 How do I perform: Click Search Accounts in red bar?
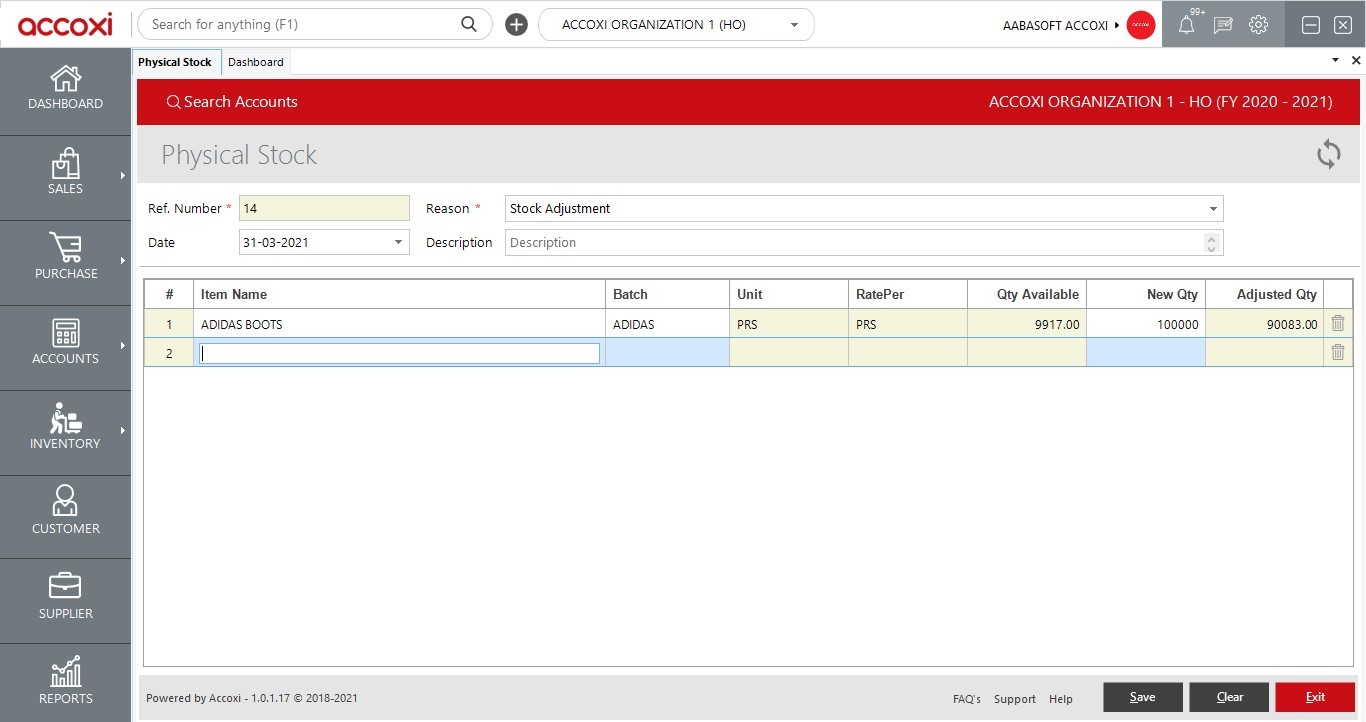point(232,102)
